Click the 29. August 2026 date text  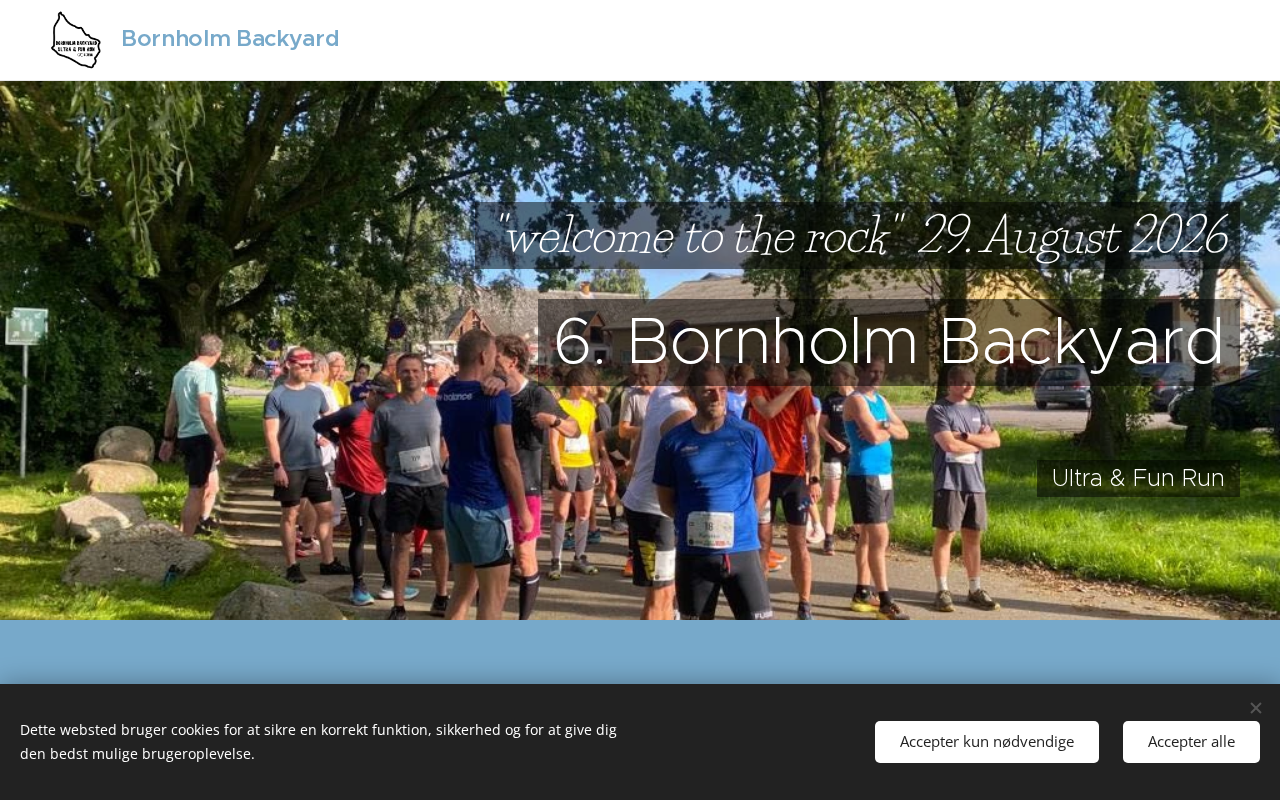(1073, 236)
